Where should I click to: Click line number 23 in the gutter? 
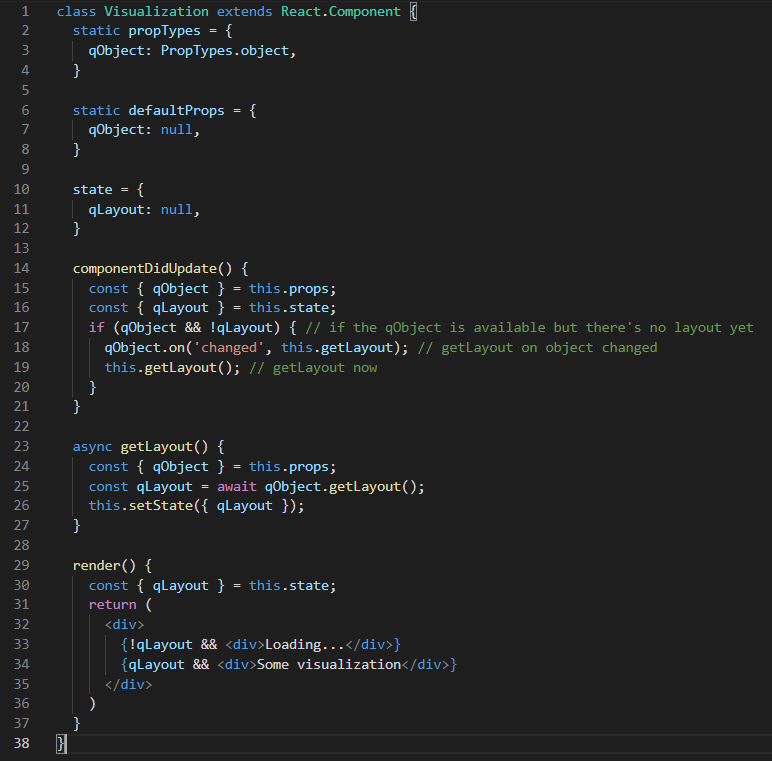click(21, 446)
